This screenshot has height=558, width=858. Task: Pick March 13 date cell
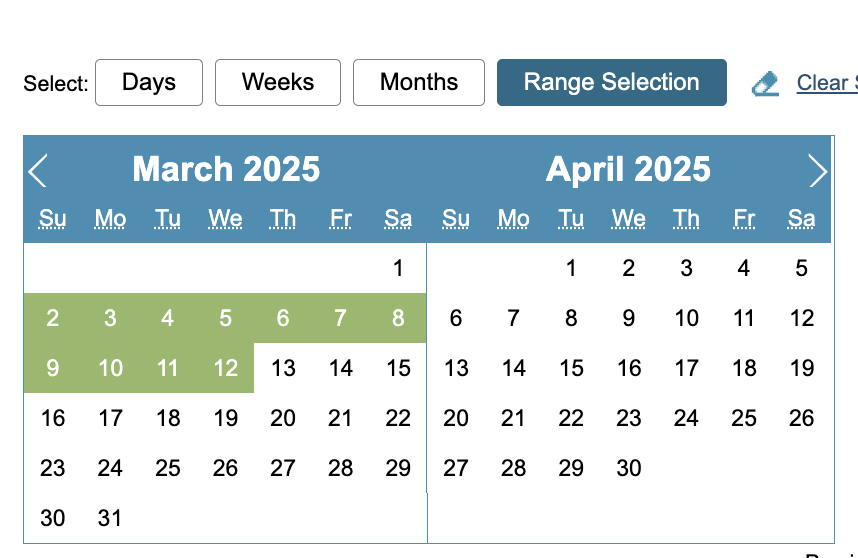[x=283, y=368]
